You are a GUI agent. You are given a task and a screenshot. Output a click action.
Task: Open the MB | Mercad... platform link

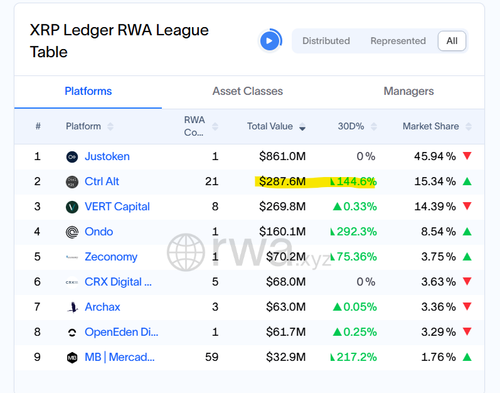(120, 357)
